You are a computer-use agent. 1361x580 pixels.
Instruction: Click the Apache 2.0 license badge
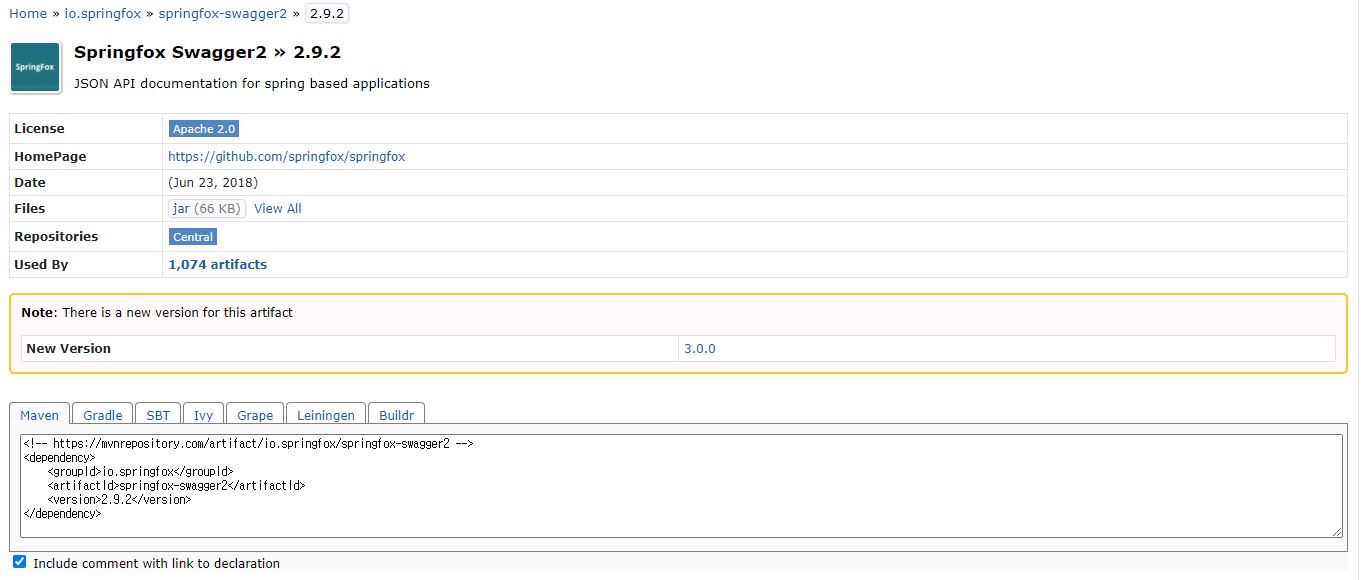point(204,129)
